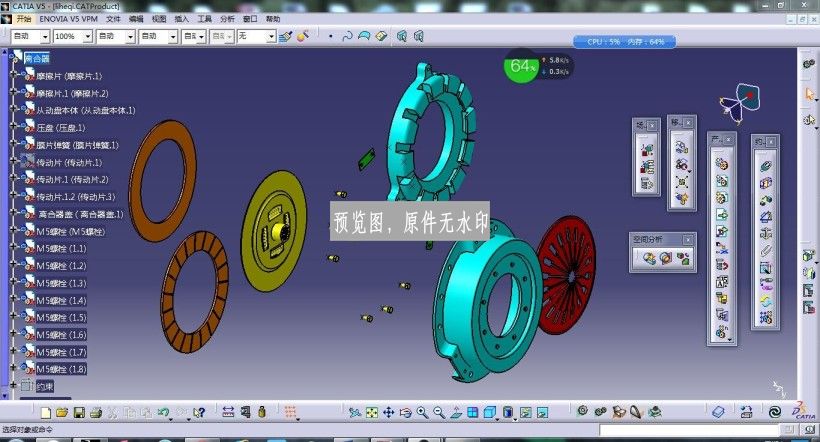Close the constraints 约 floating toolbar
Screen dimensions: 820x442
click(771, 142)
